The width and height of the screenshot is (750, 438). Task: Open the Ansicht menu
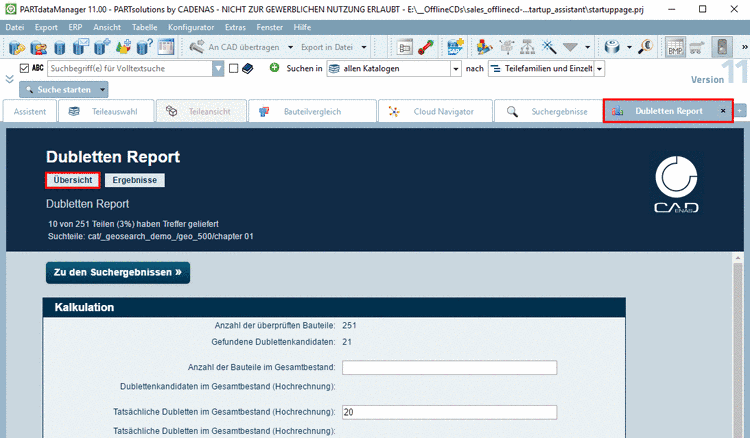coord(107,27)
